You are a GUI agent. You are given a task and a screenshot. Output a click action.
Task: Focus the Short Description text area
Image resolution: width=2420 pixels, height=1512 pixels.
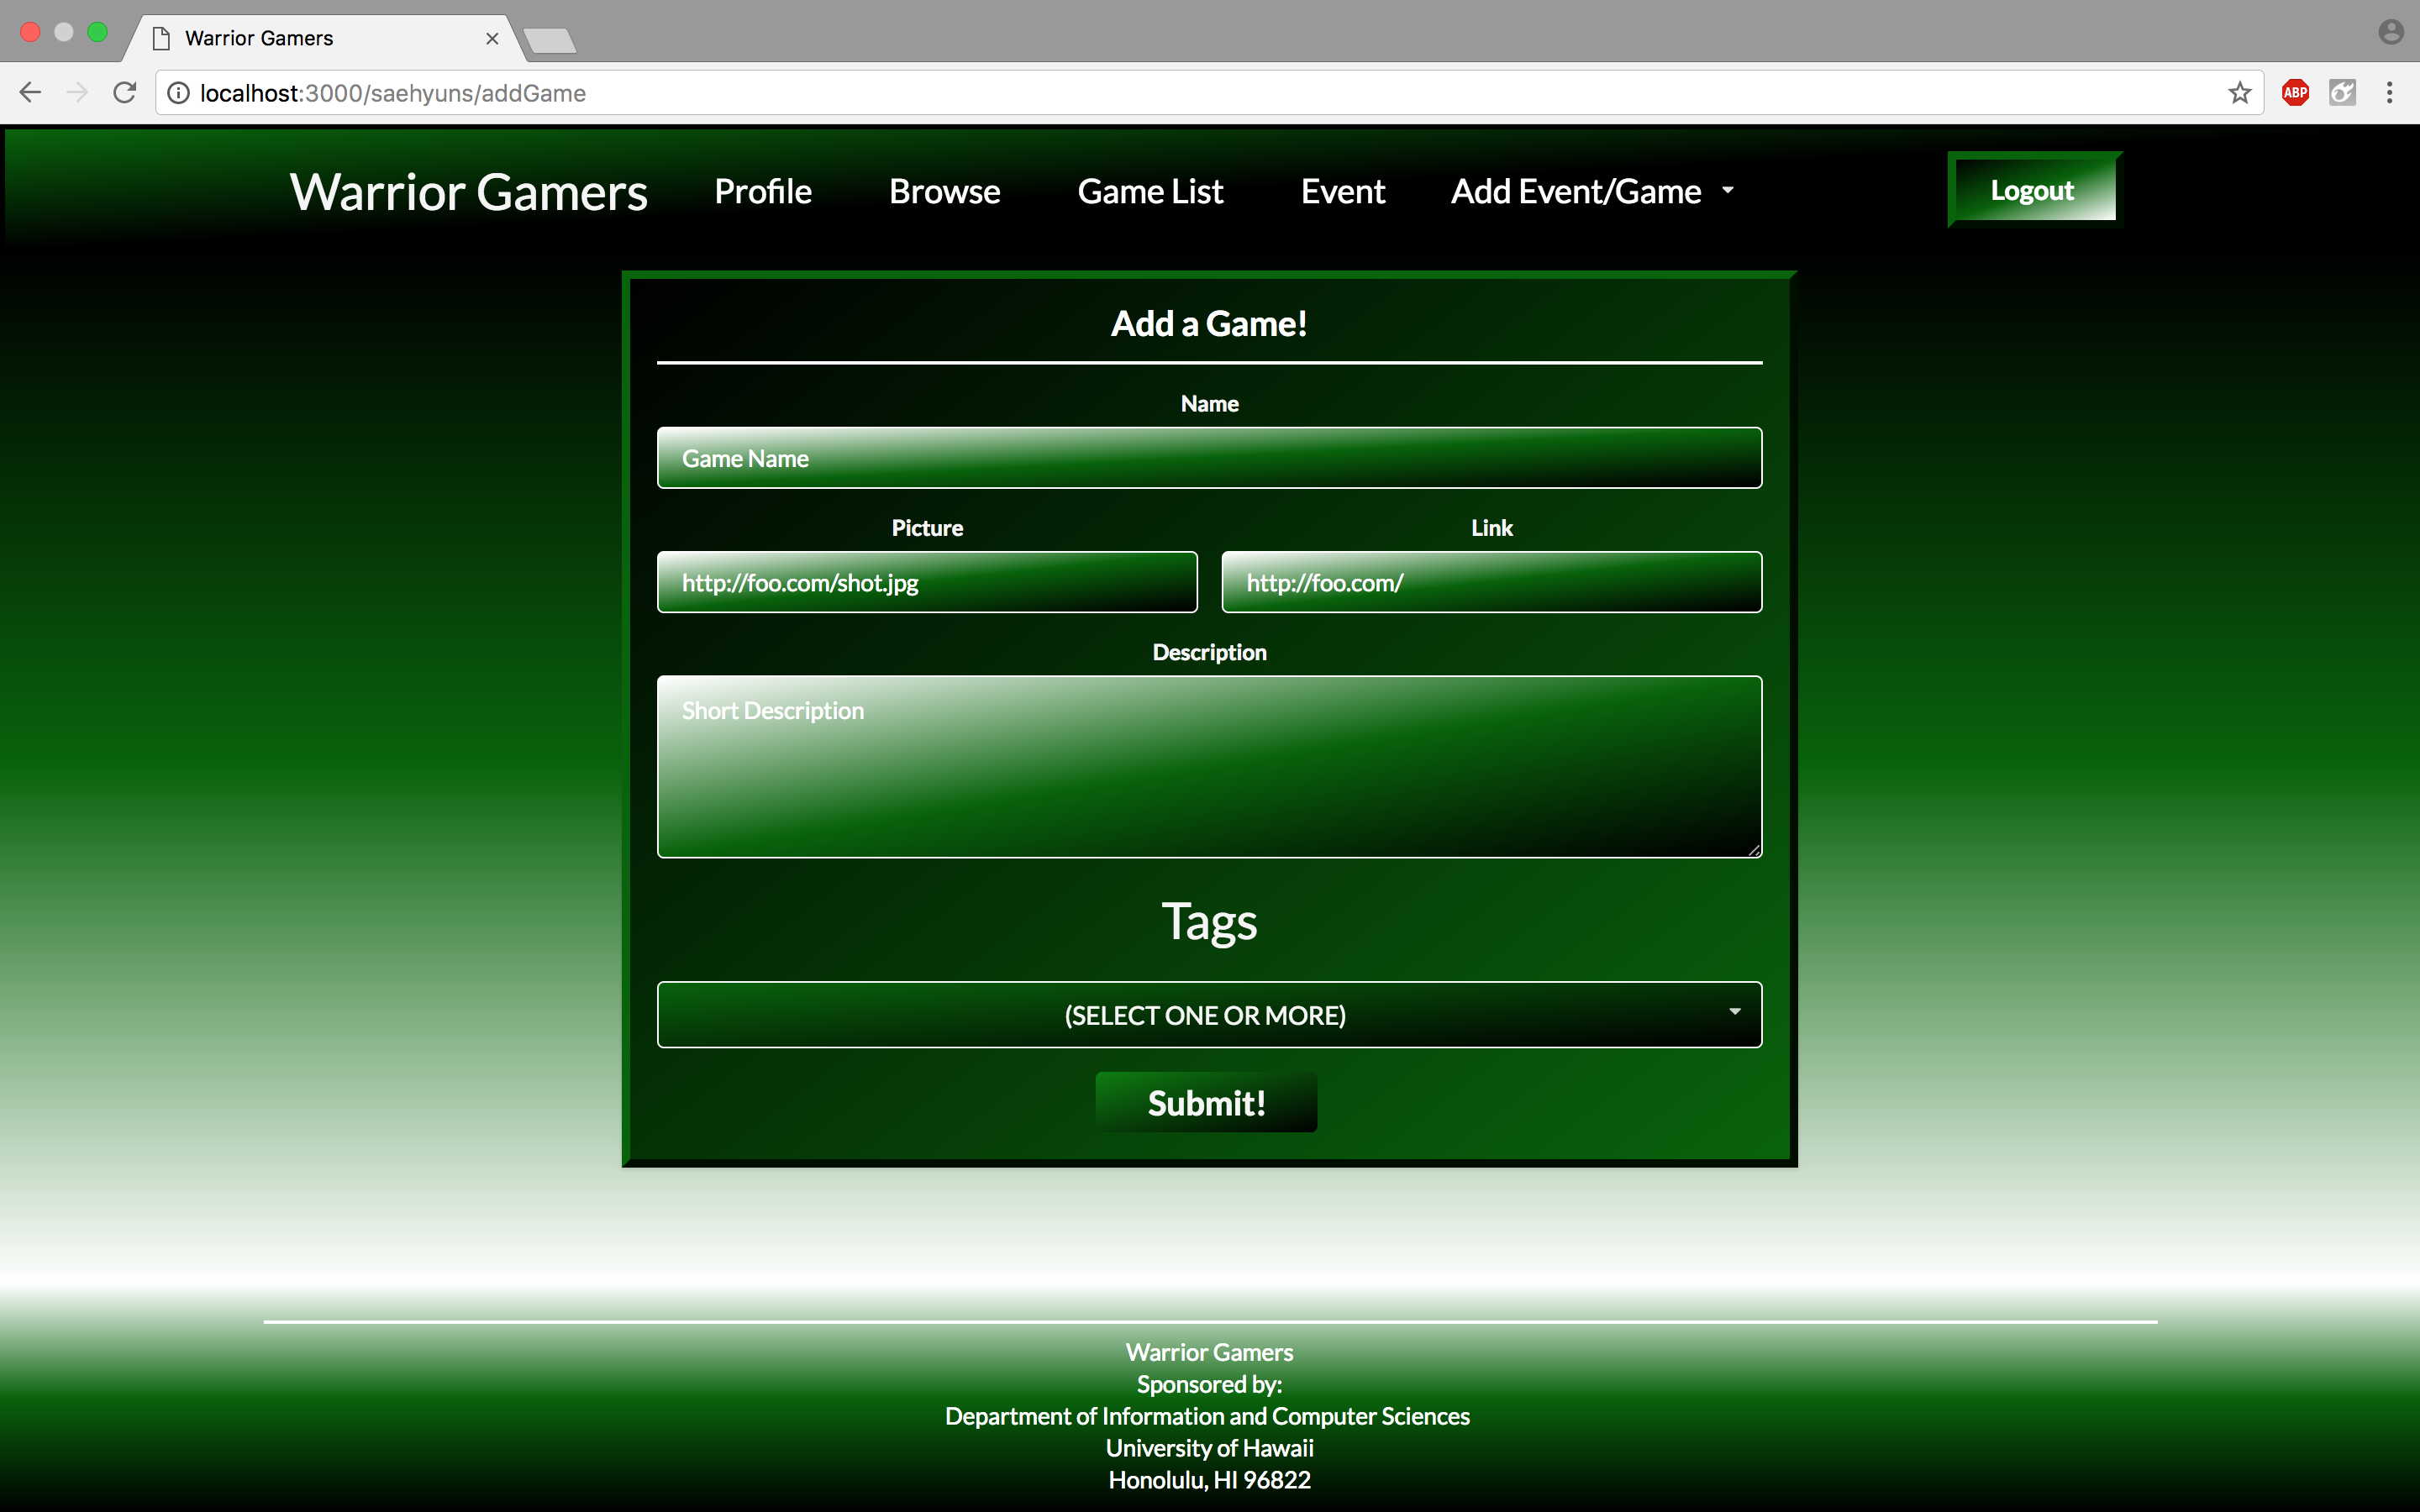pos(1209,767)
